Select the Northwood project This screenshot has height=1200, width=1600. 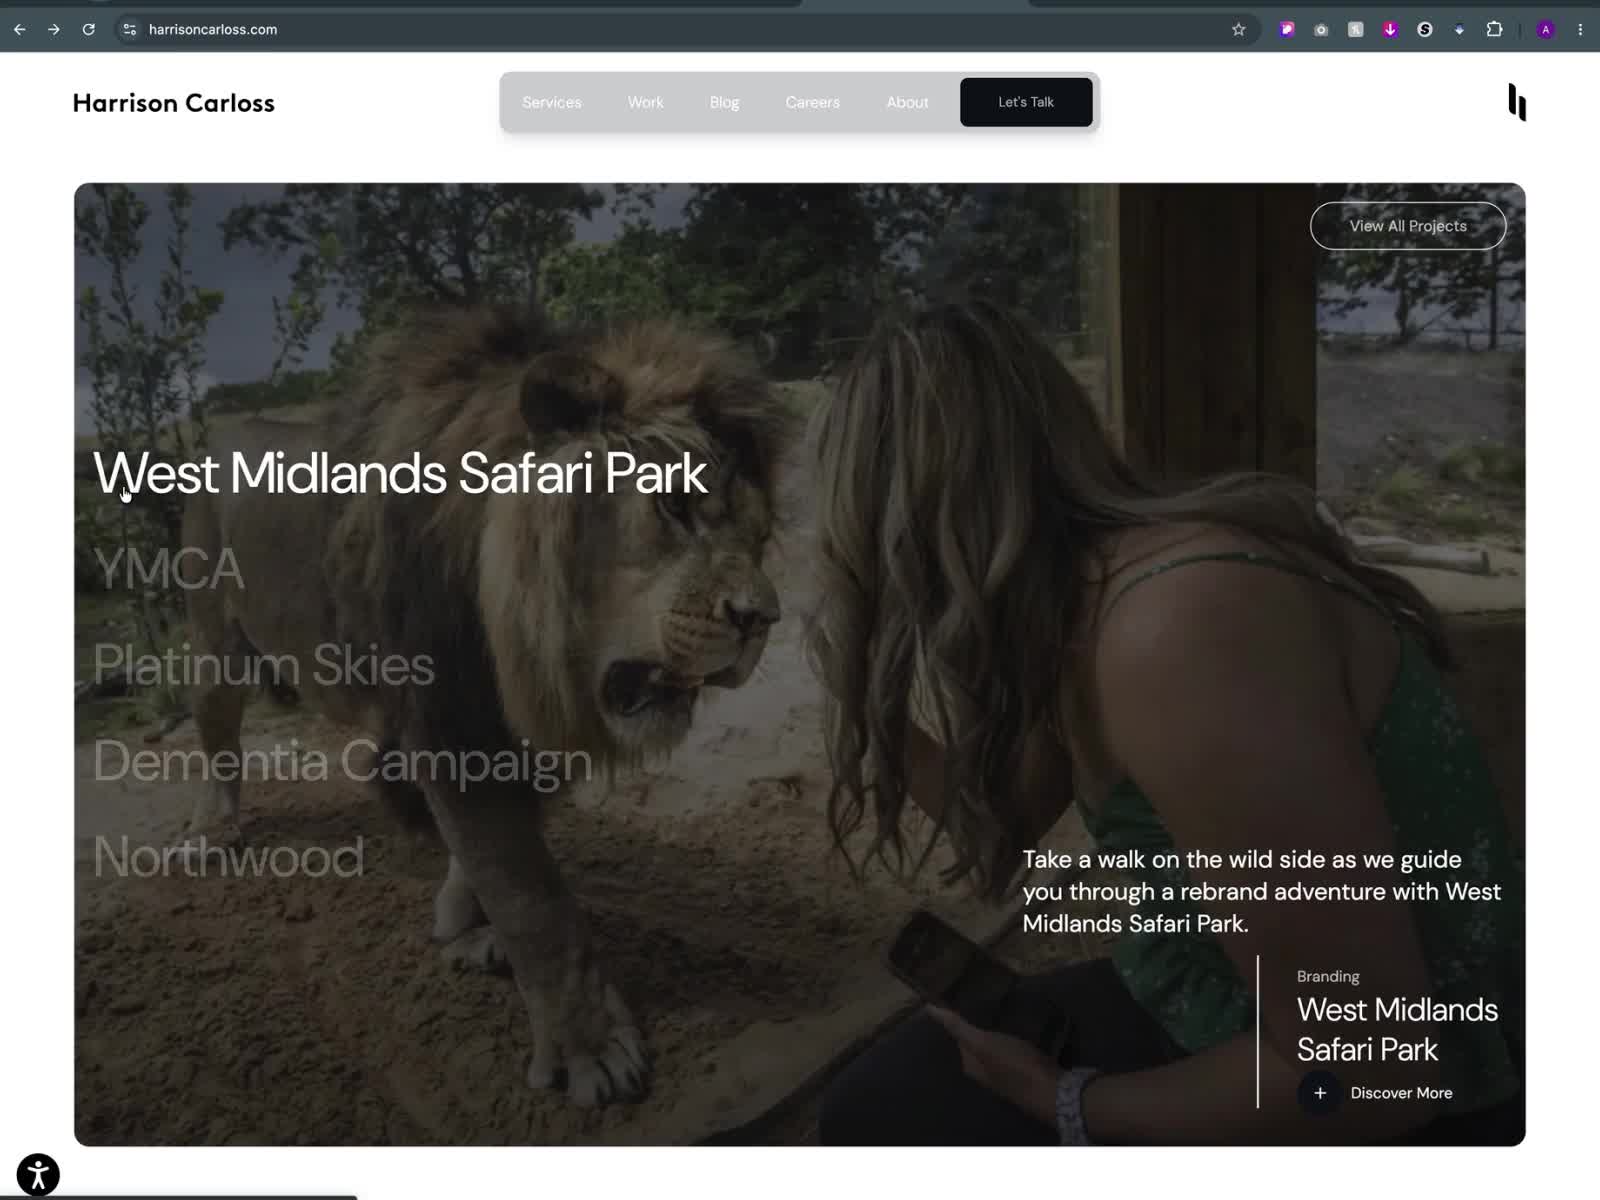pos(229,857)
